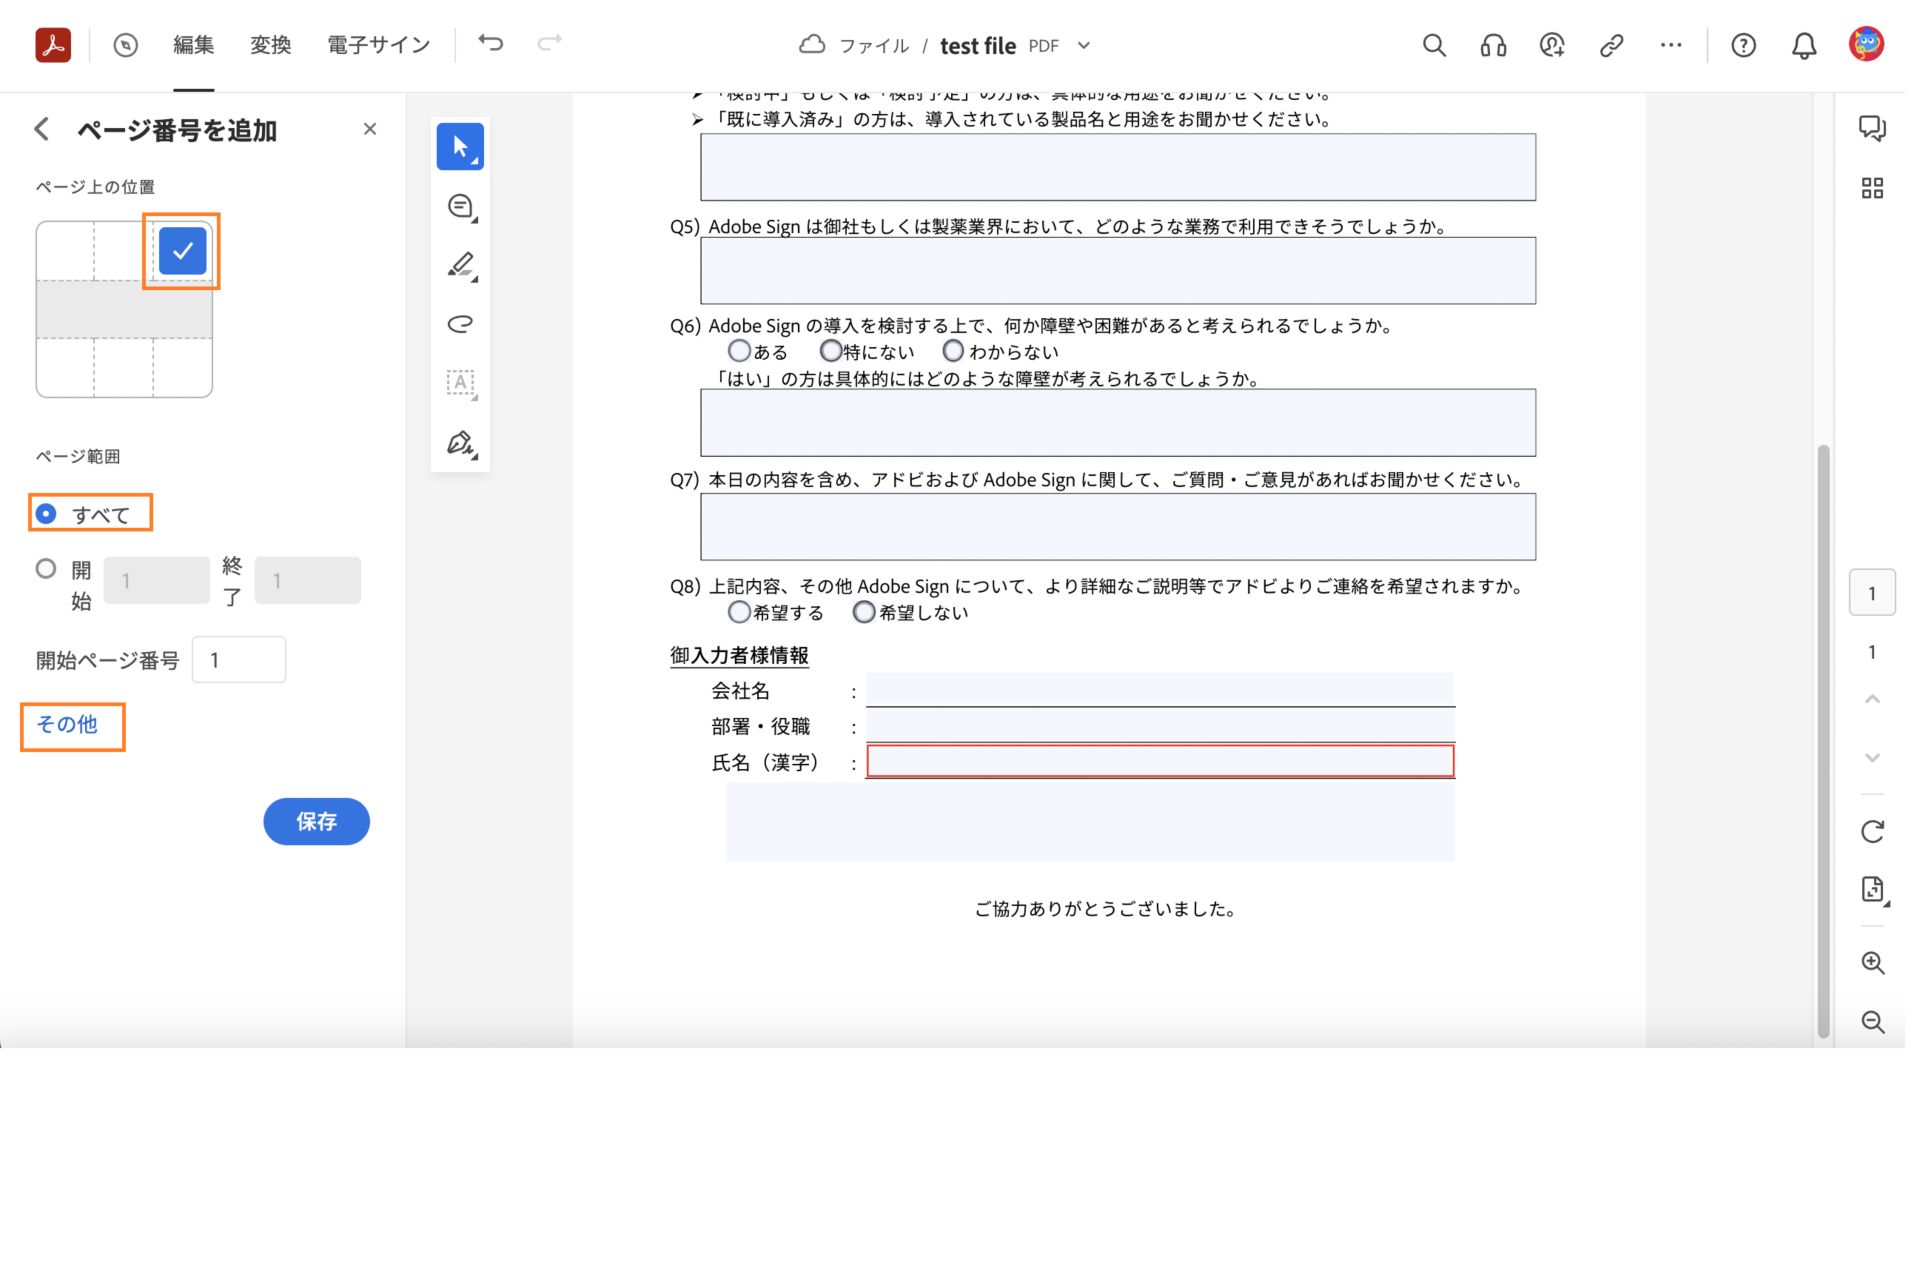Select Q6 わからない radio option

[x=954, y=351]
